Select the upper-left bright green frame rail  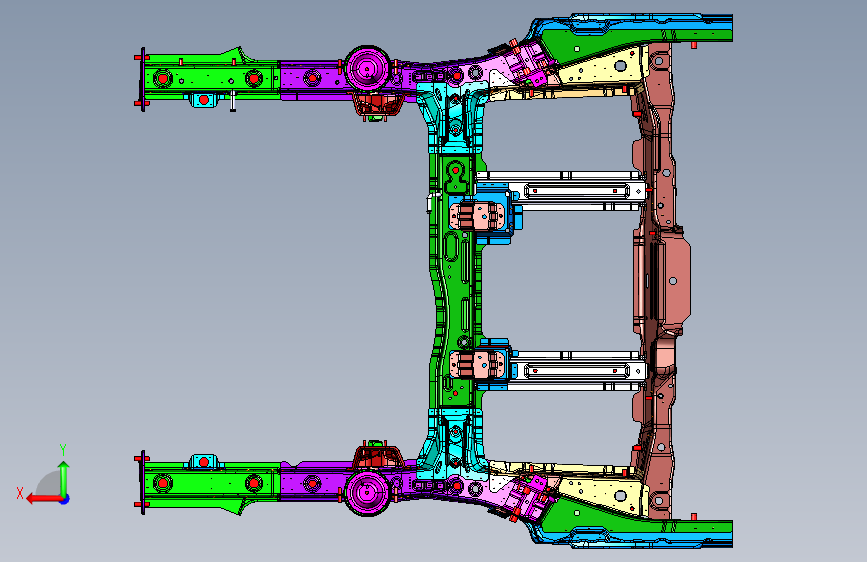[210, 77]
